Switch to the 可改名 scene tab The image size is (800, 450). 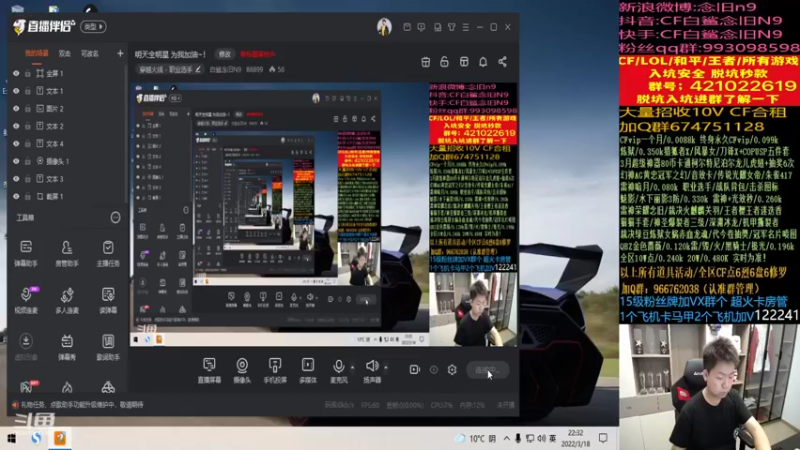[x=90, y=54]
